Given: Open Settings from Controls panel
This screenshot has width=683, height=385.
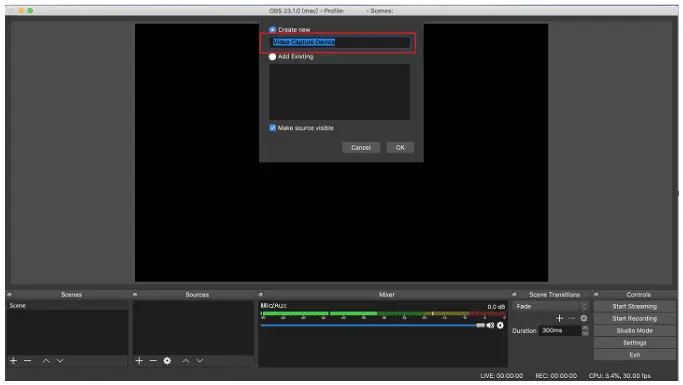Looking at the screenshot, I should pos(634,343).
